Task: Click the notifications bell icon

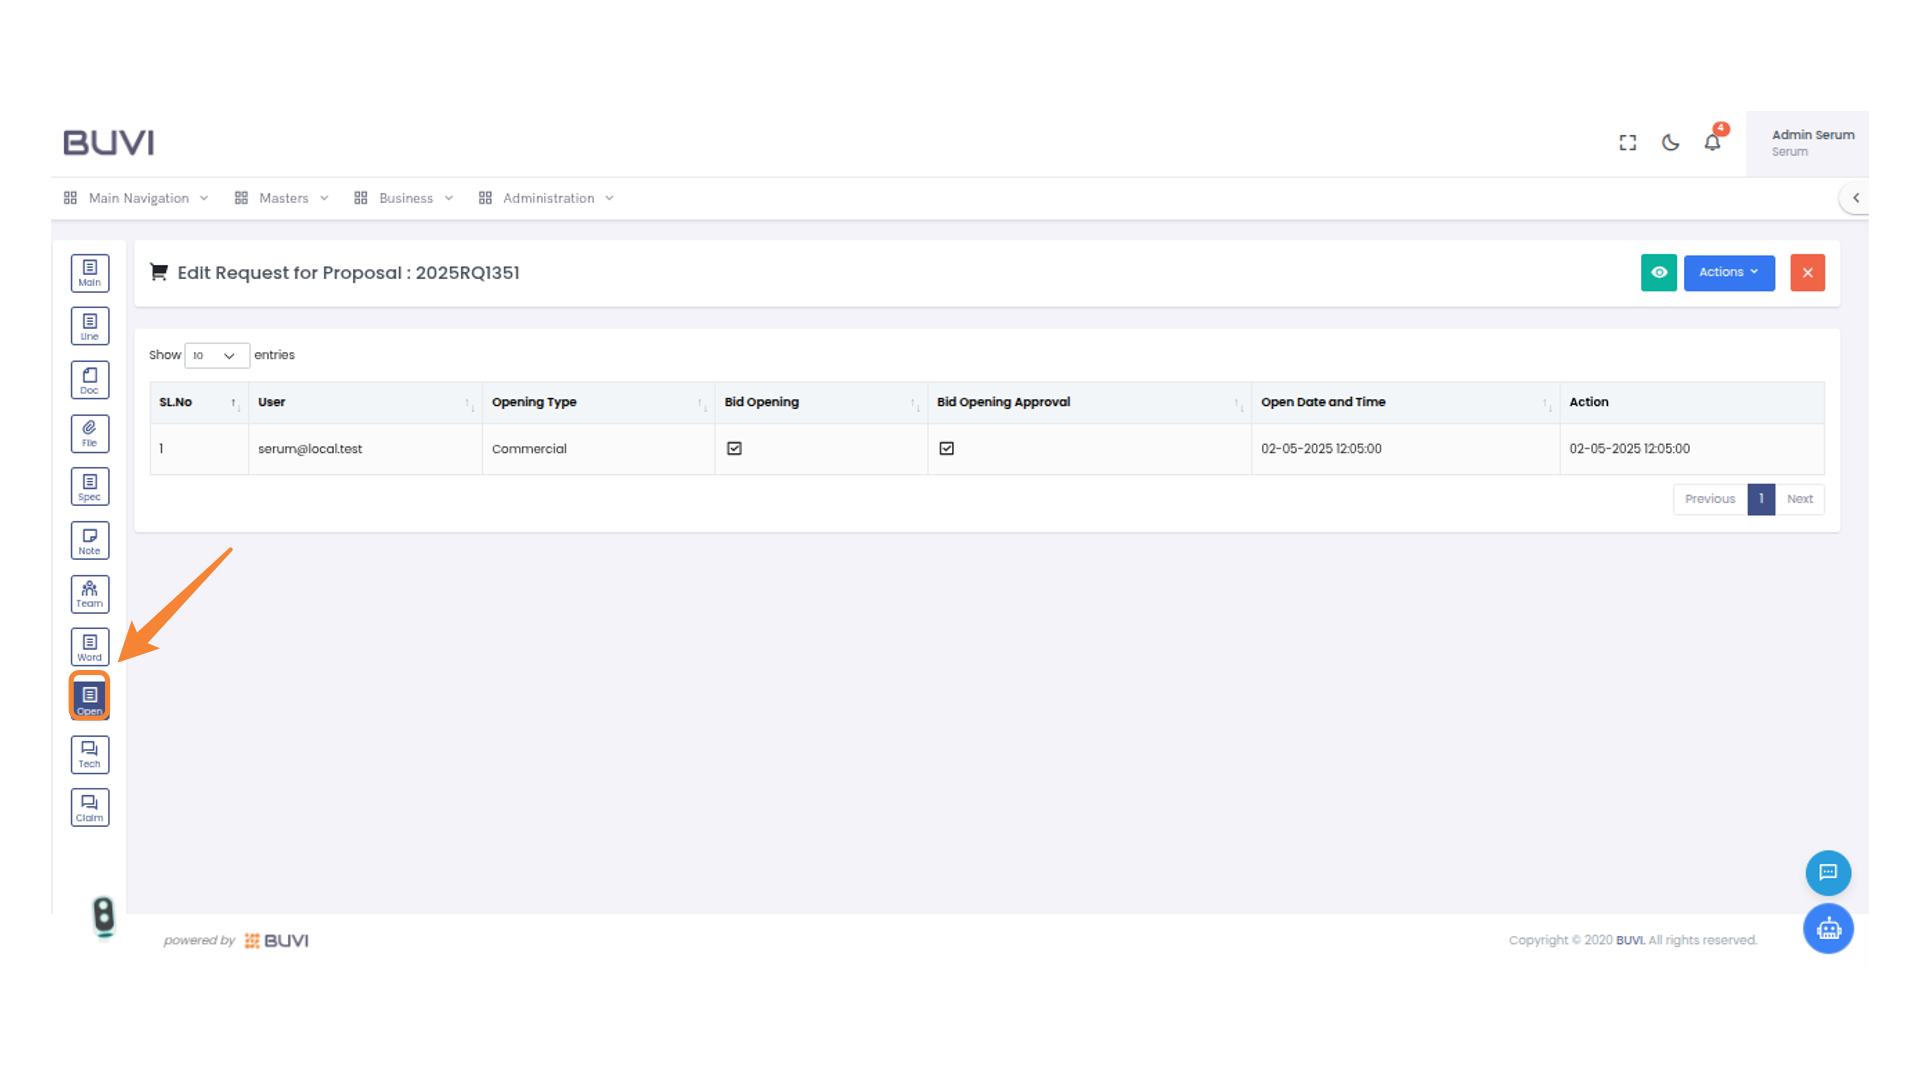Action: click(1712, 143)
